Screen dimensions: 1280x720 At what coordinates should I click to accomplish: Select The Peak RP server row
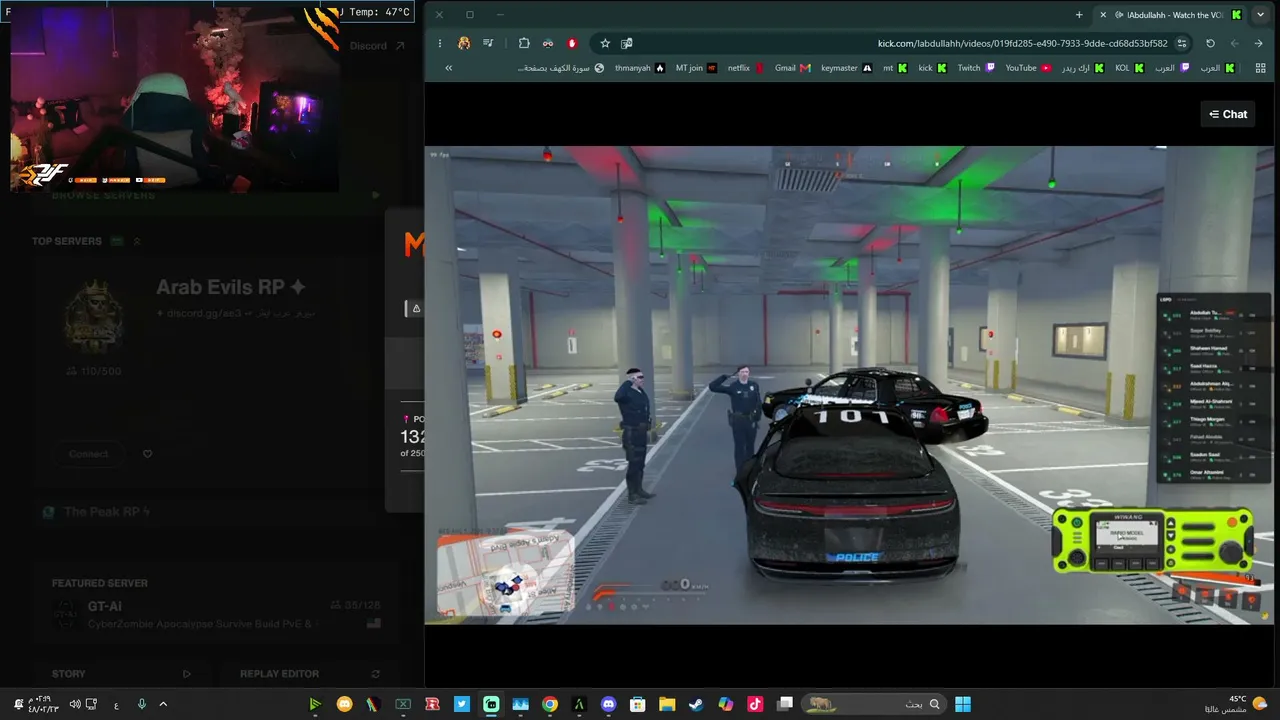pyautogui.click(x=215, y=512)
